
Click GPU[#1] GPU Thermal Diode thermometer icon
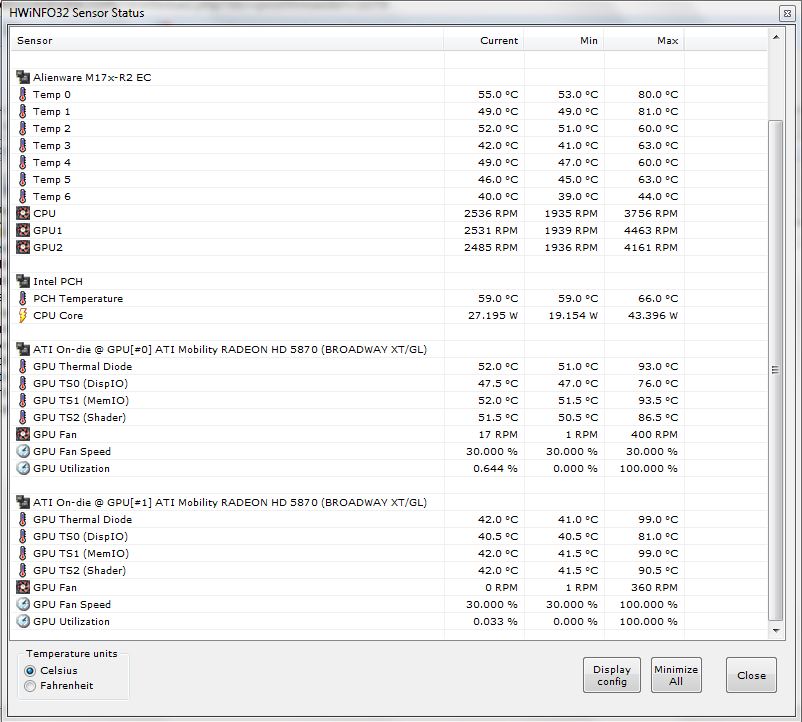(23, 520)
